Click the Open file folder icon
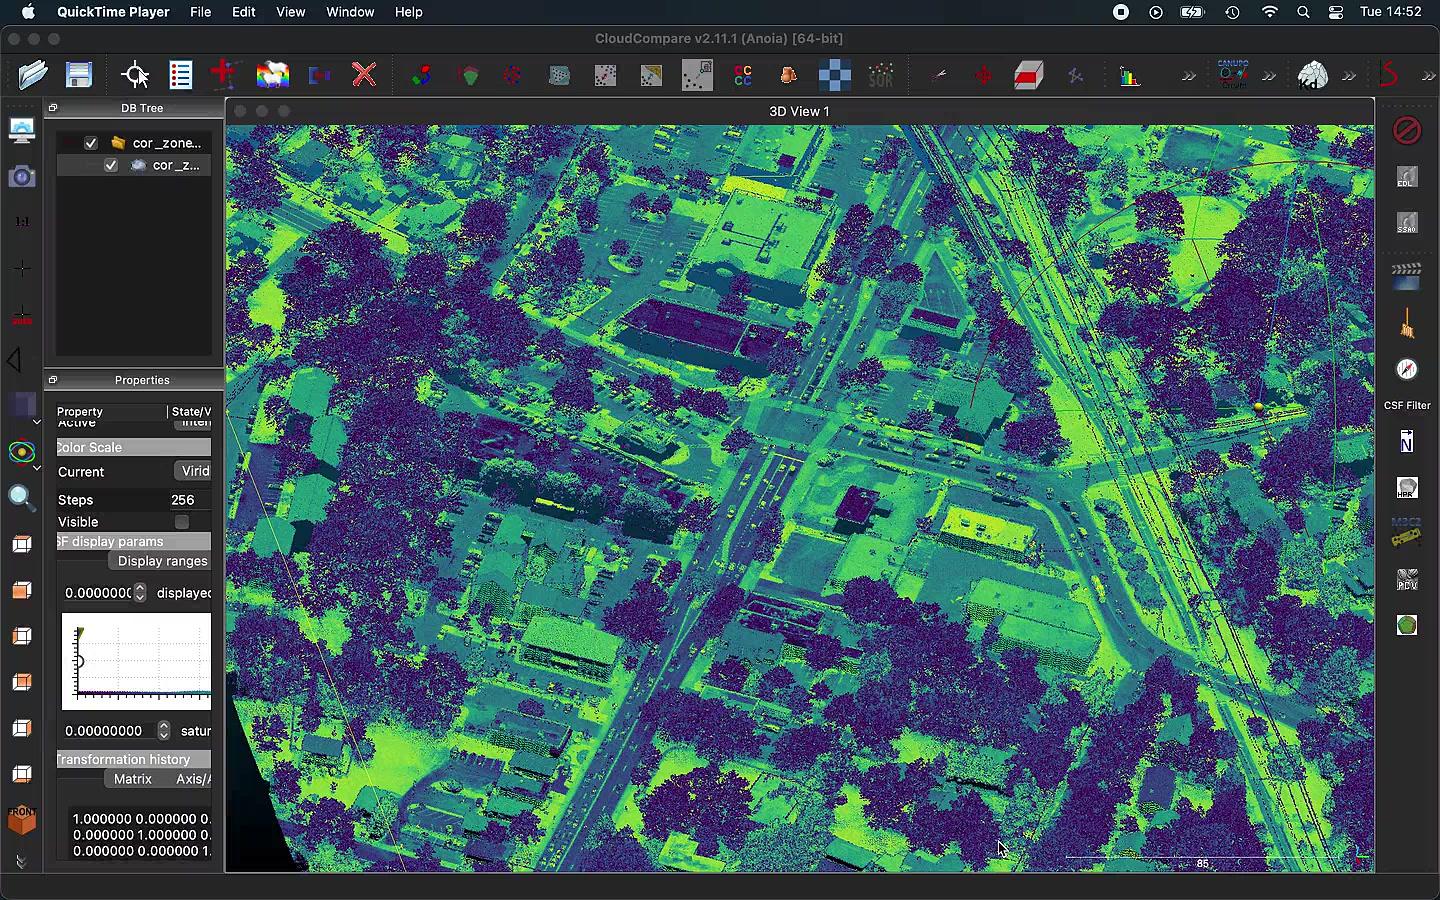 point(33,75)
